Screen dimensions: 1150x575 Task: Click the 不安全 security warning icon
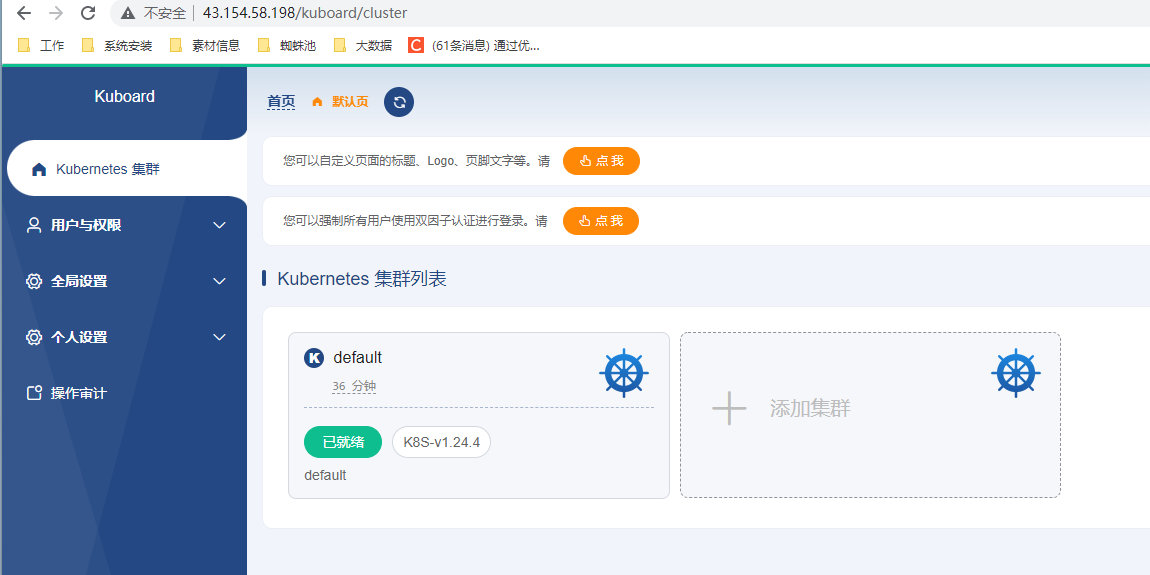pyautogui.click(x=128, y=13)
